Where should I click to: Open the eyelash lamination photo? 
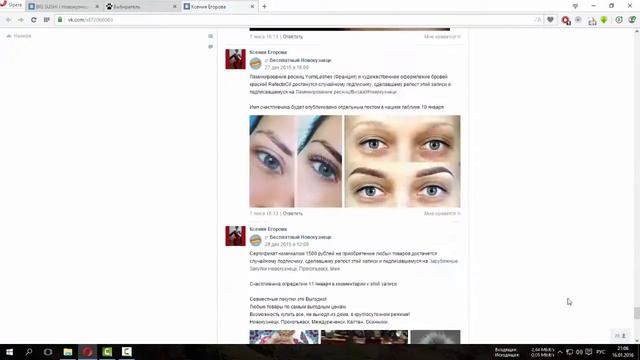pyautogui.click(x=296, y=161)
